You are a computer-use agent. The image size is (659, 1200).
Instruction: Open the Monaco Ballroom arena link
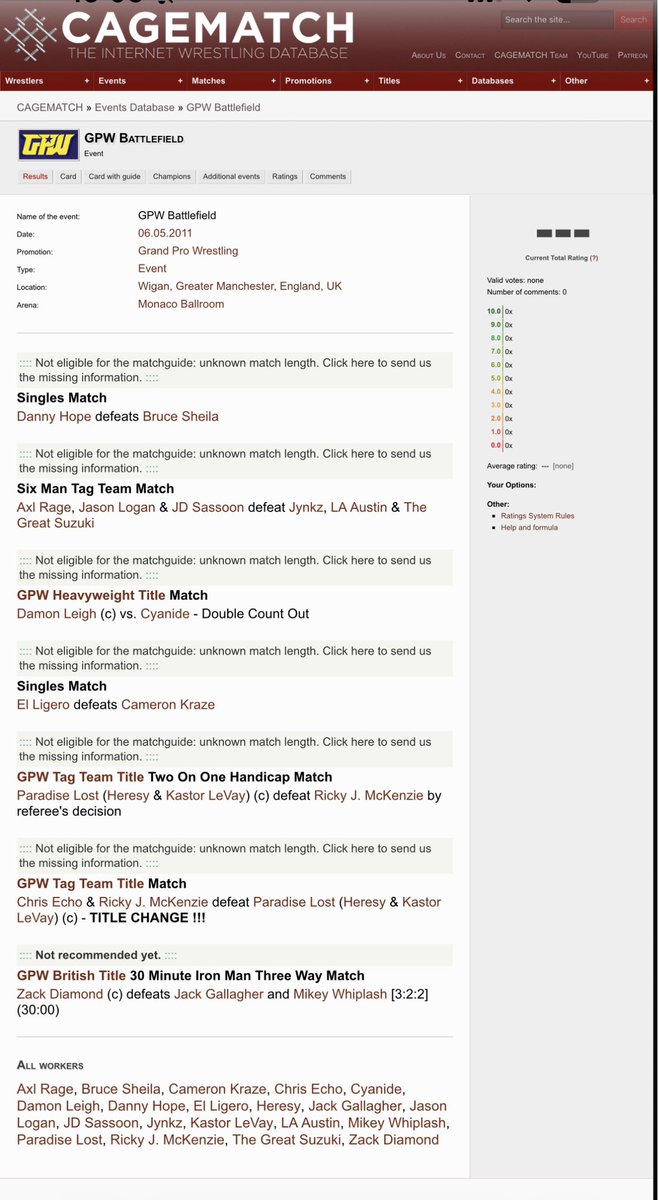181,304
